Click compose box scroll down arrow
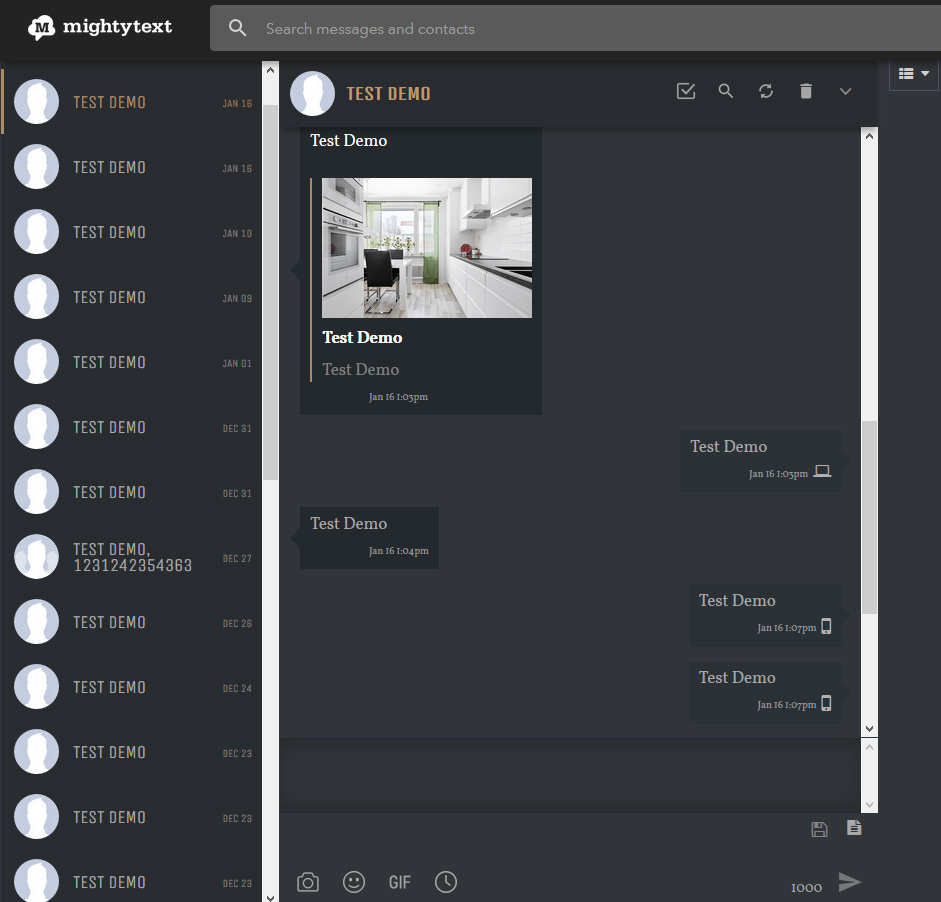Viewport: 941px width, 902px height. [x=869, y=805]
